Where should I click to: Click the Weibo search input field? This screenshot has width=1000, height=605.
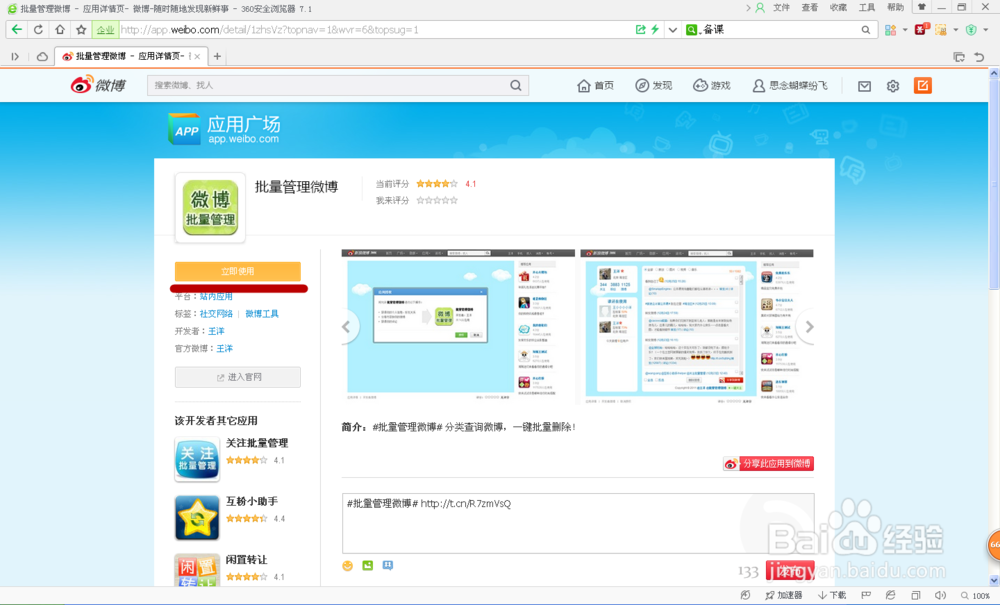click(x=328, y=85)
